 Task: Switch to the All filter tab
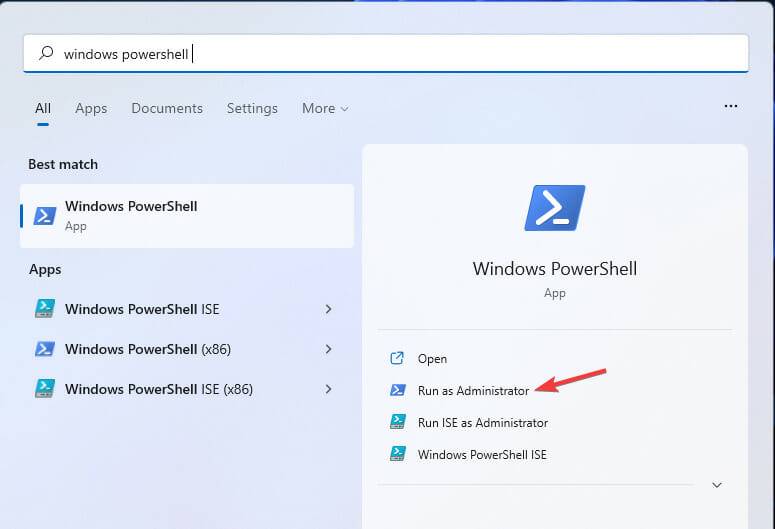point(43,108)
